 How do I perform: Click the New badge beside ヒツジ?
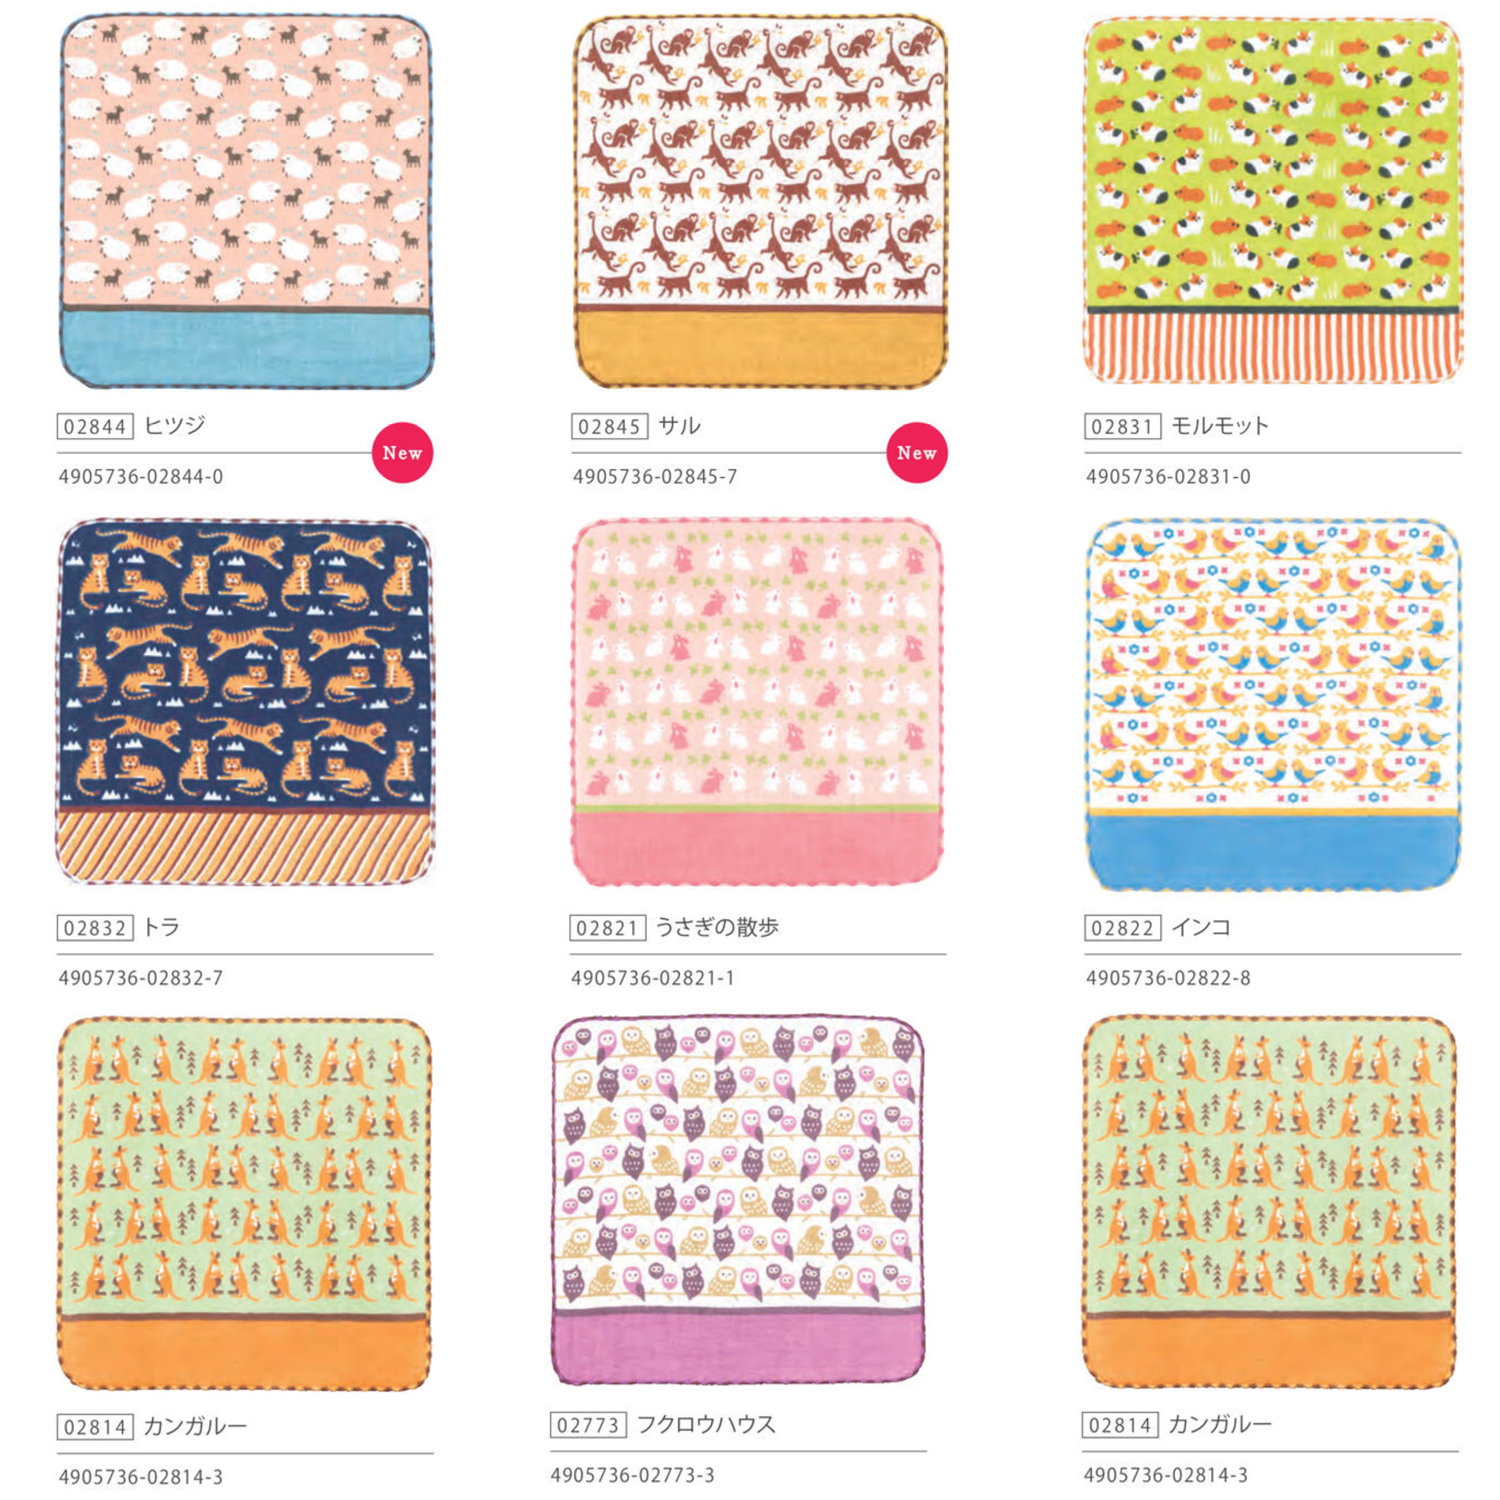pos(402,453)
